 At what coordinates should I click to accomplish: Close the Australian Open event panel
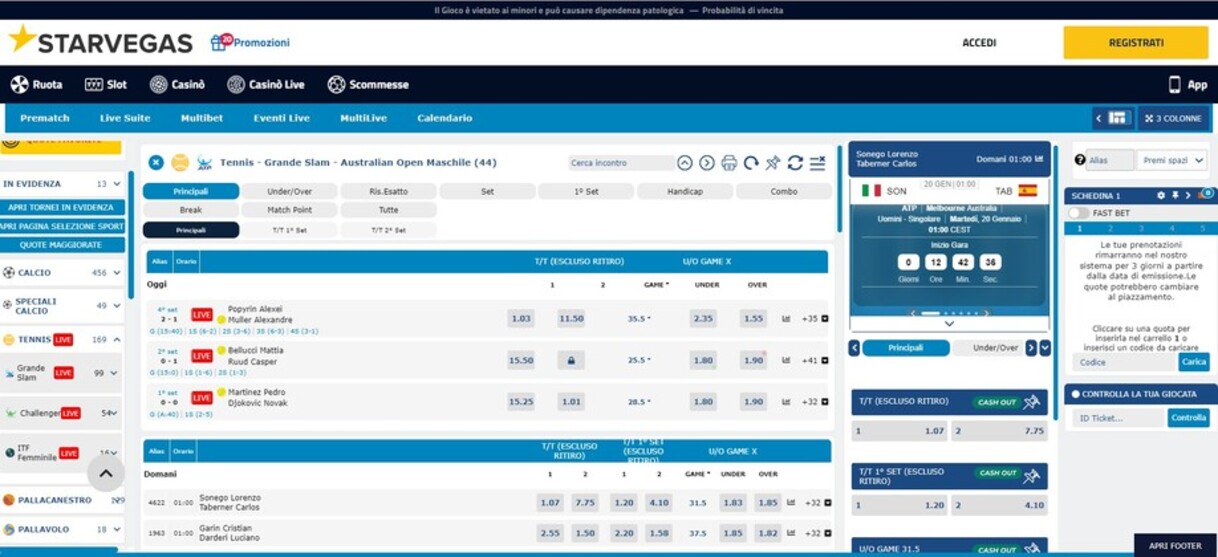[156, 162]
